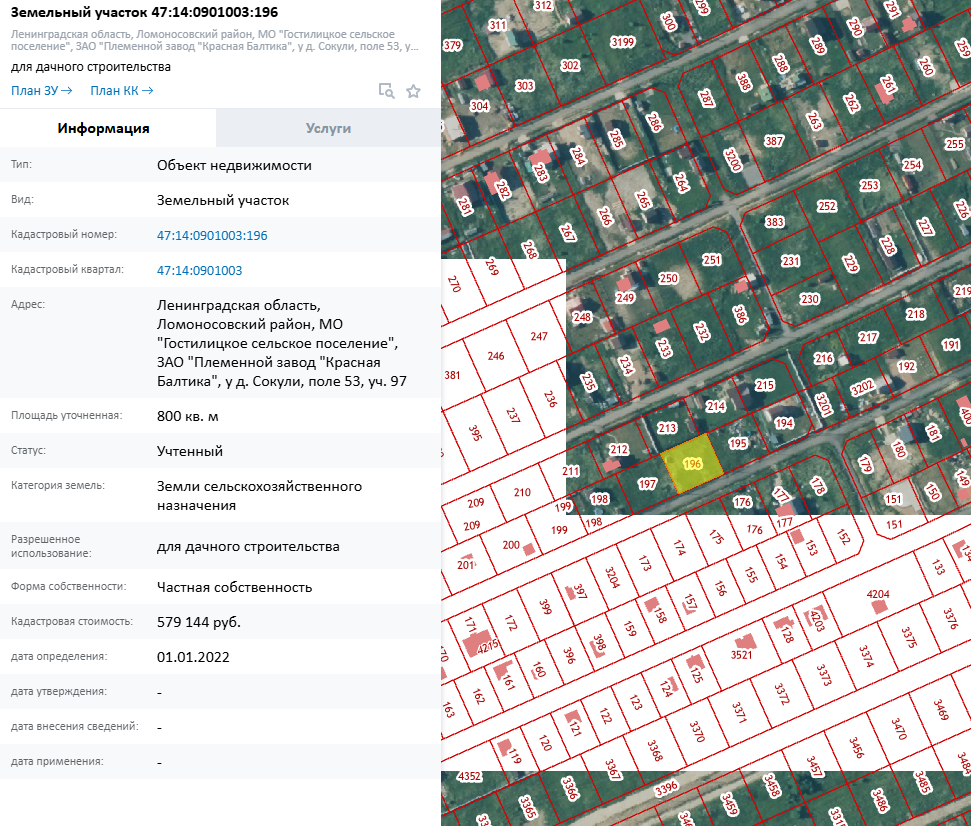Open the План КК link

tap(121, 91)
